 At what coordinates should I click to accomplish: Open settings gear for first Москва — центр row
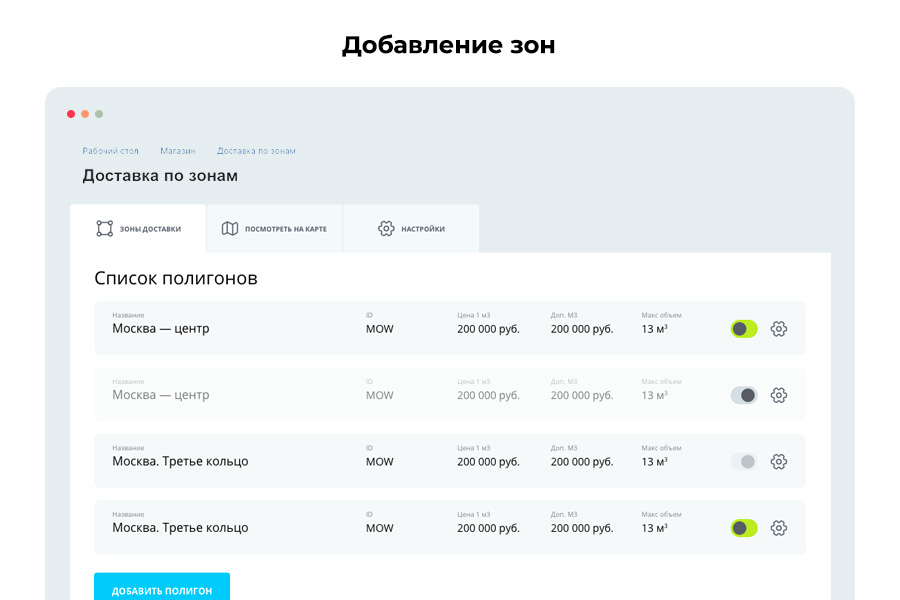(x=778, y=328)
